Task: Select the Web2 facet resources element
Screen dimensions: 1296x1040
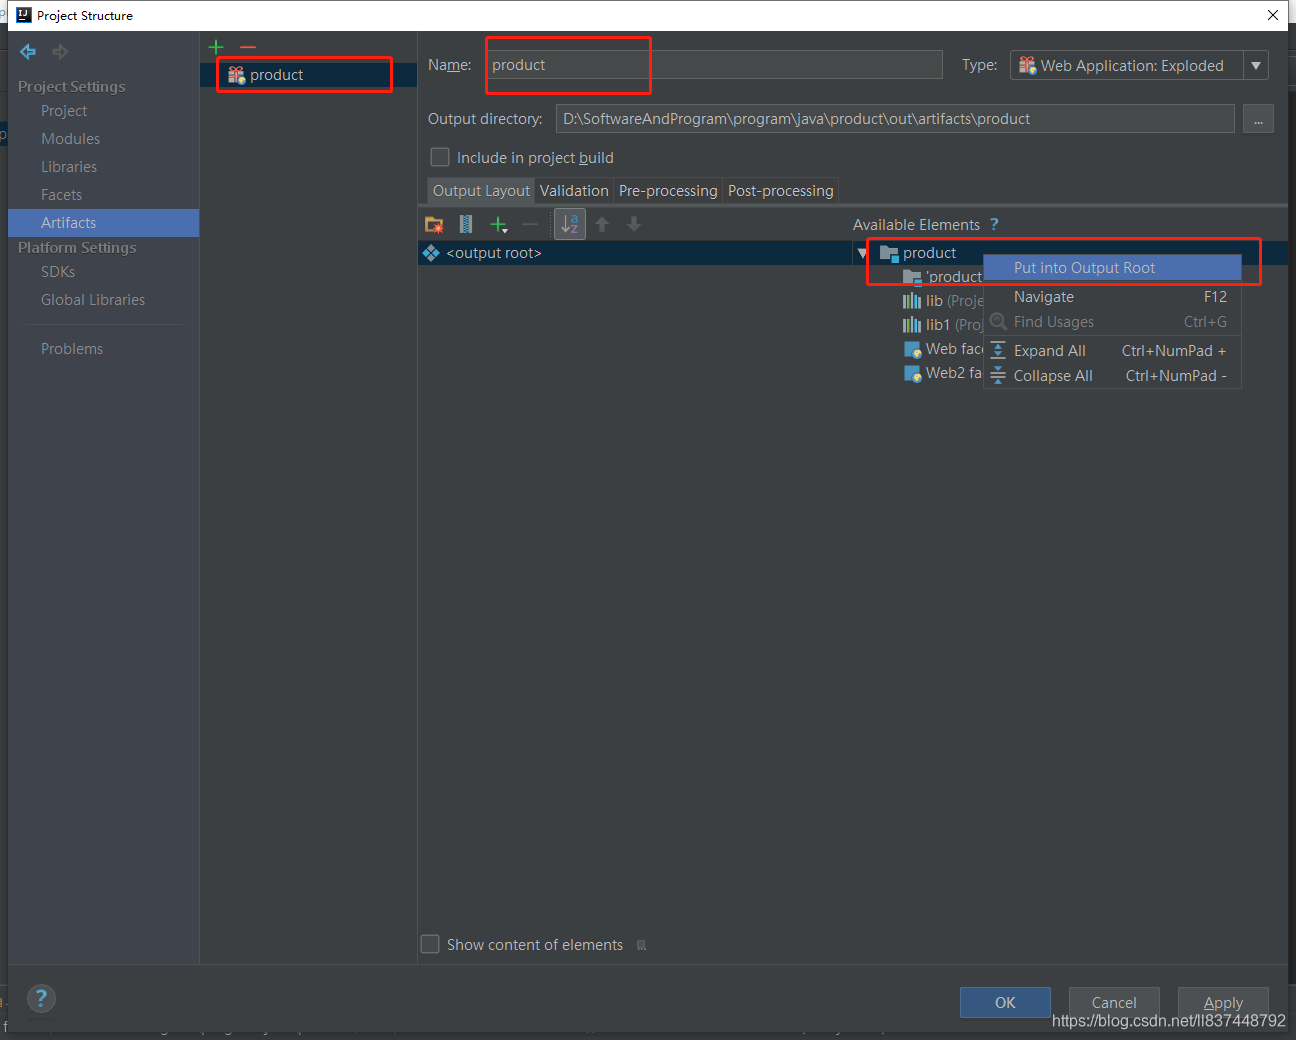Action: pos(943,373)
